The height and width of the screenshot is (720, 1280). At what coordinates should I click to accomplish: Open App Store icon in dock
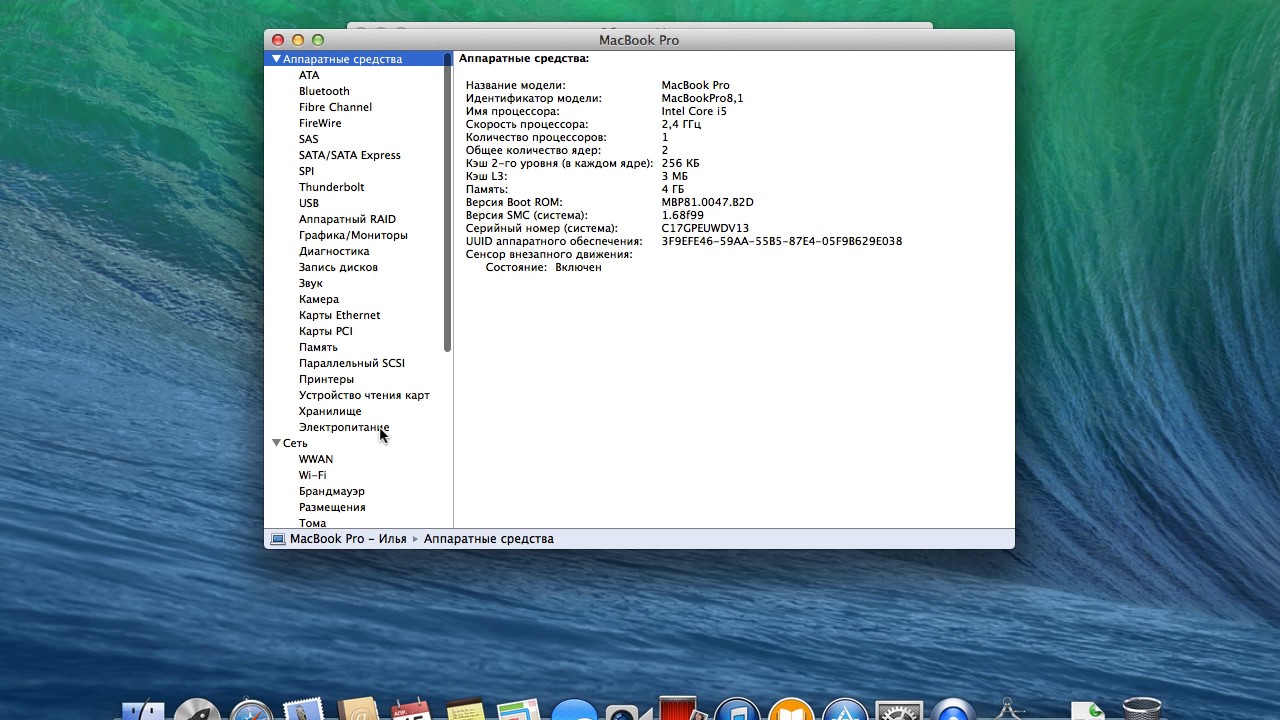coord(845,710)
